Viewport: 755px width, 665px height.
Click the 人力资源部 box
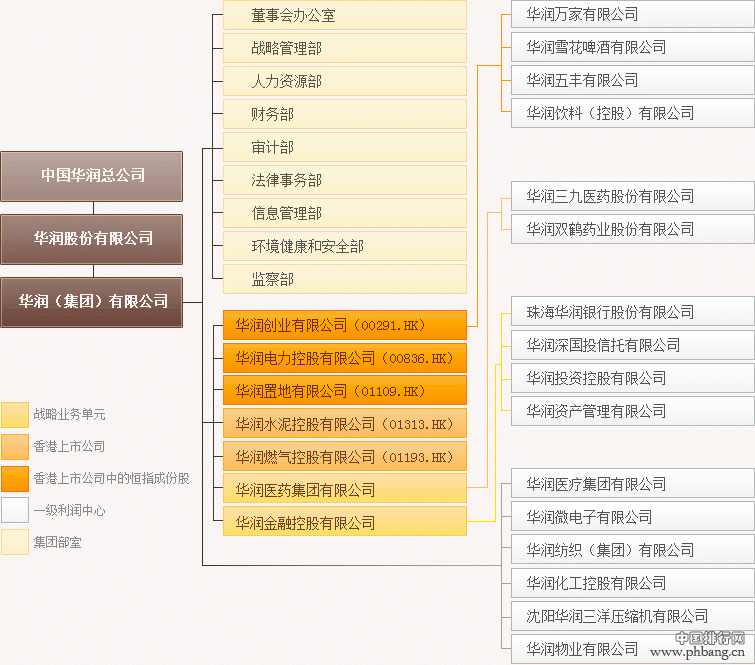point(345,81)
